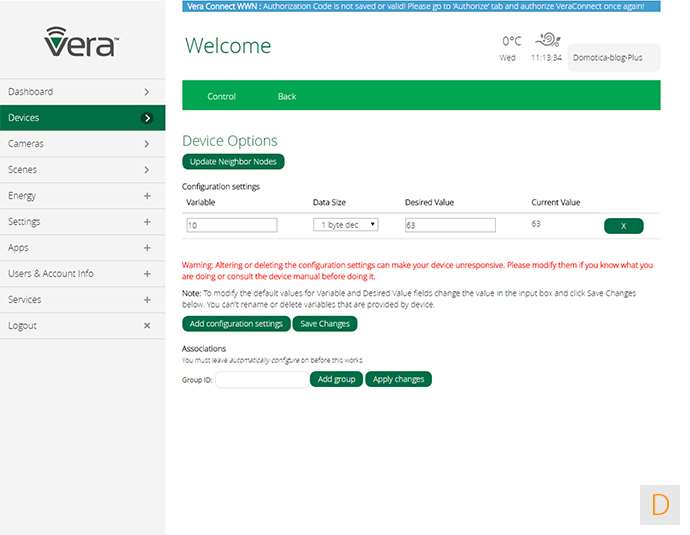Go Back using green bar
The image size is (690, 535).
pyautogui.click(x=287, y=97)
